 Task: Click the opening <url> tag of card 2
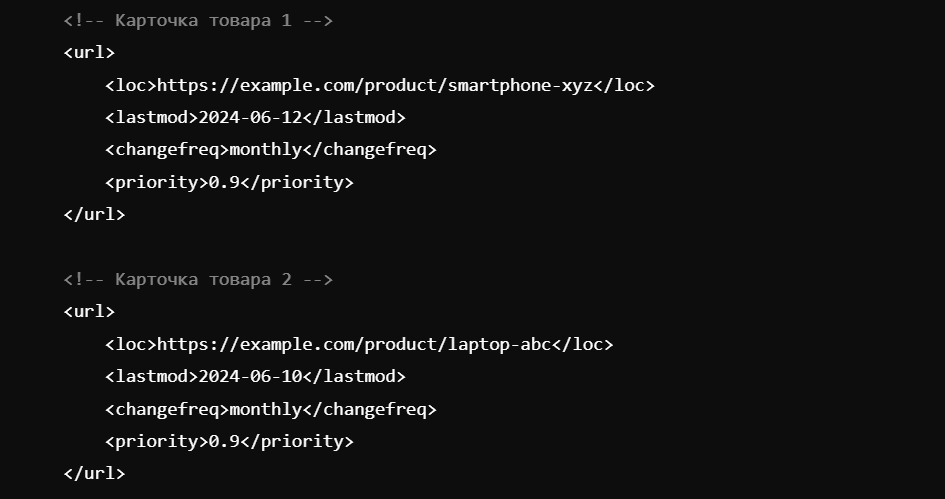[89, 312]
